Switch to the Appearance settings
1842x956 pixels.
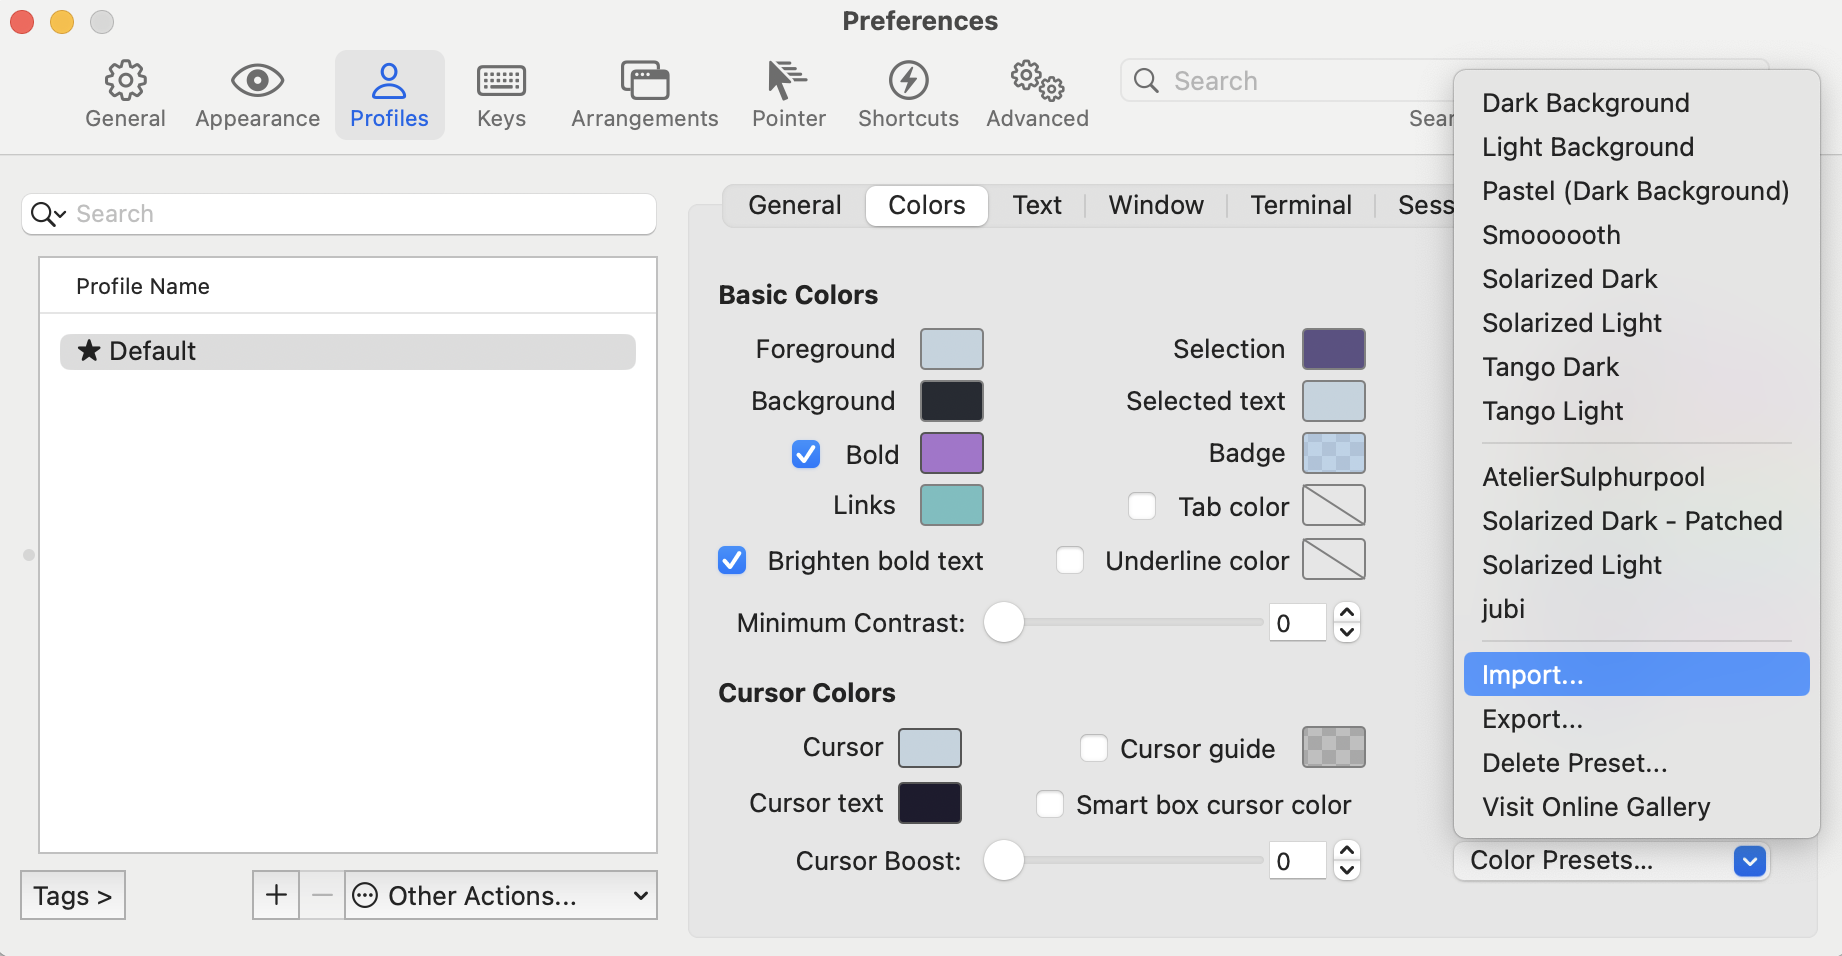[256, 94]
